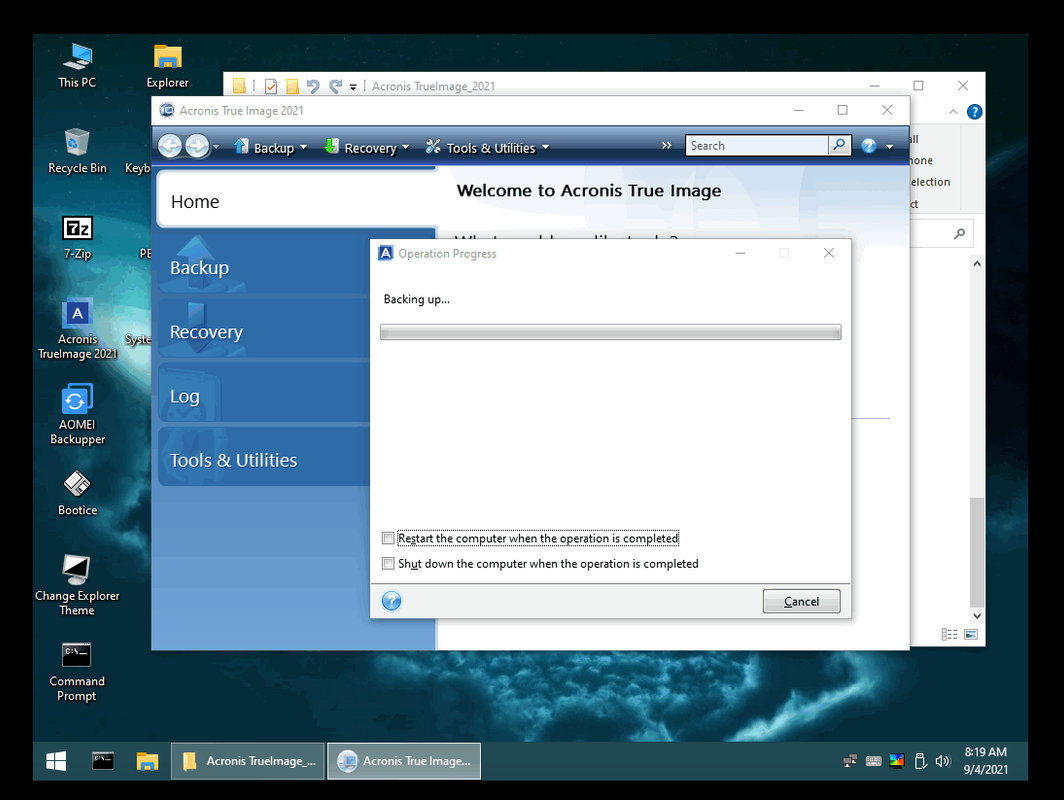
Task: Select Tools & Utilities in the sidebar
Action: [x=263, y=459]
